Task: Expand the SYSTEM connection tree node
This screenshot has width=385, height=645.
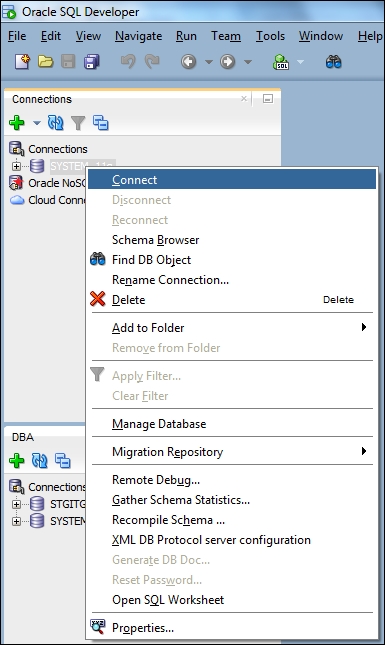Action: pyautogui.click(x=16, y=166)
